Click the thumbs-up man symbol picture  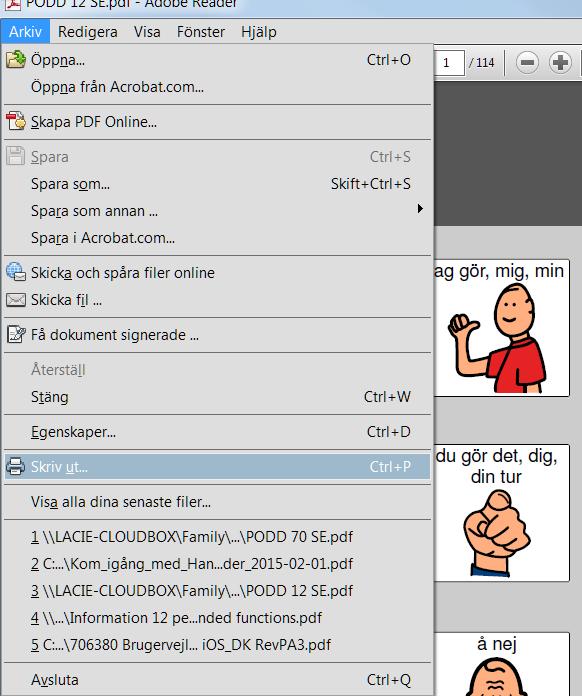498,339
